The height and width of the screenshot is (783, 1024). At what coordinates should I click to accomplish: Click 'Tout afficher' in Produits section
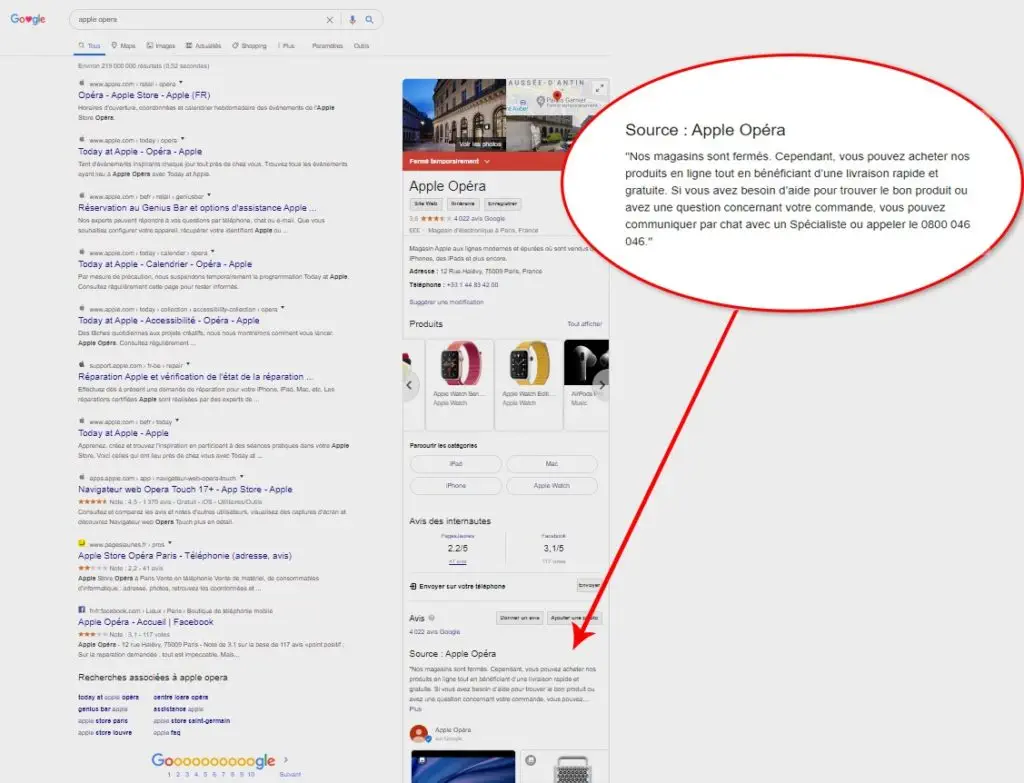pyautogui.click(x=584, y=324)
